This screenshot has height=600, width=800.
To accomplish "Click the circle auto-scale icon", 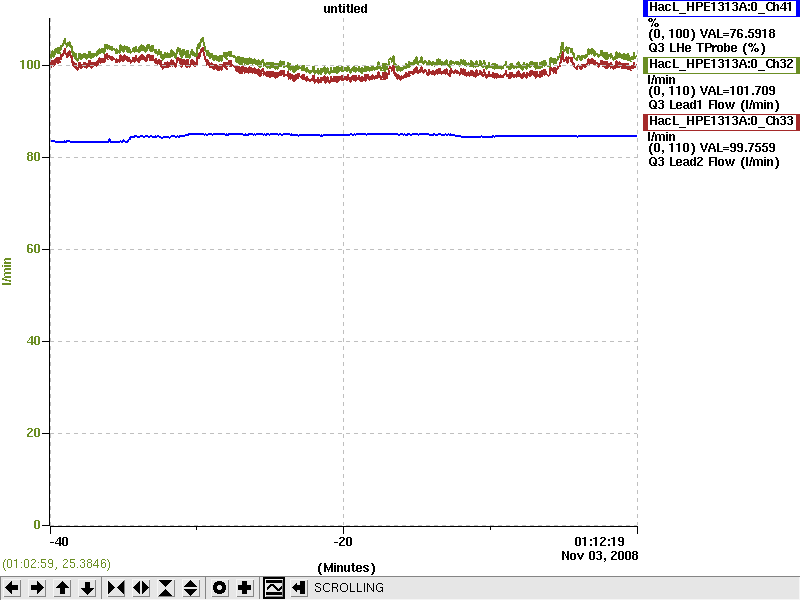I will [219, 588].
